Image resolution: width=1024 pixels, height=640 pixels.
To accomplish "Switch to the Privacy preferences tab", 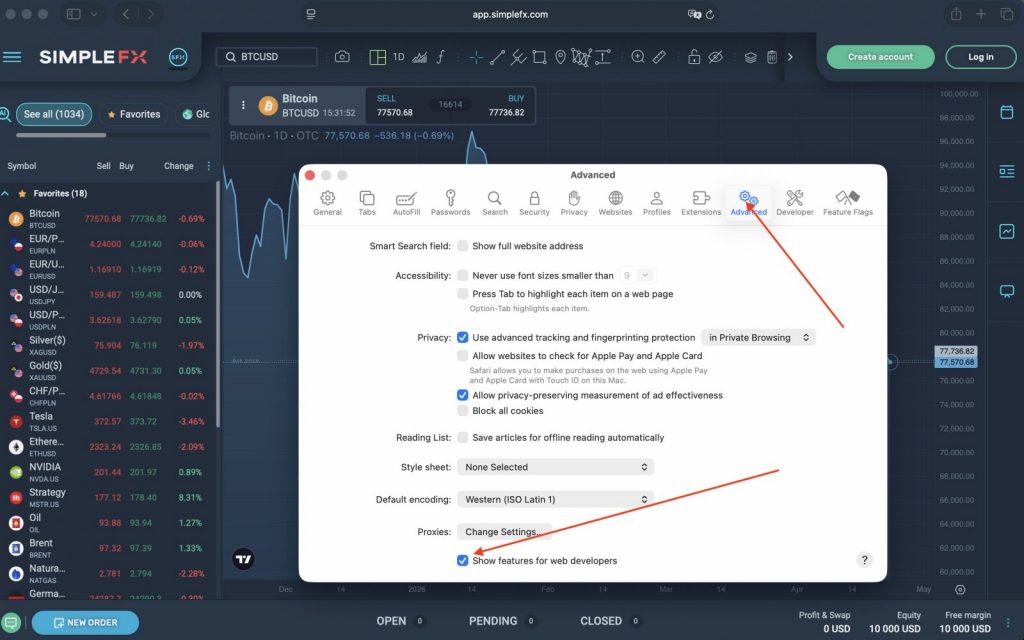I will coord(574,202).
